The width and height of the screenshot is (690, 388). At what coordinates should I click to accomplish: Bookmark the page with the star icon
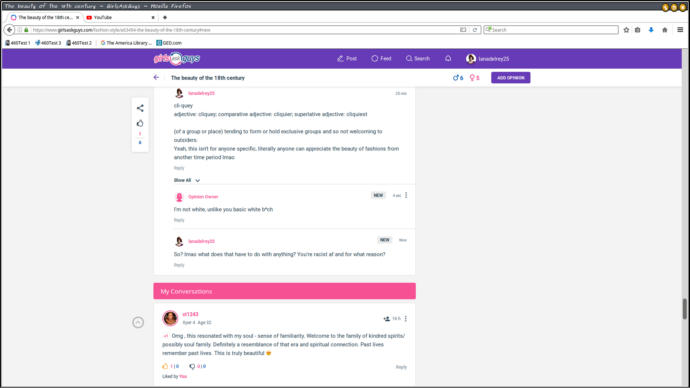pos(626,30)
